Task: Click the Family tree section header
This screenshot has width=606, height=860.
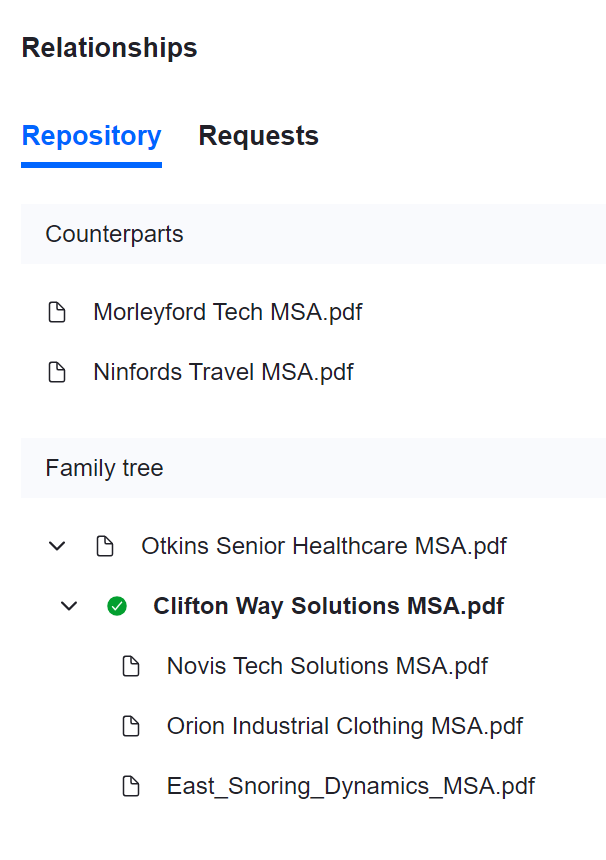Action: [x=104, y=468]
